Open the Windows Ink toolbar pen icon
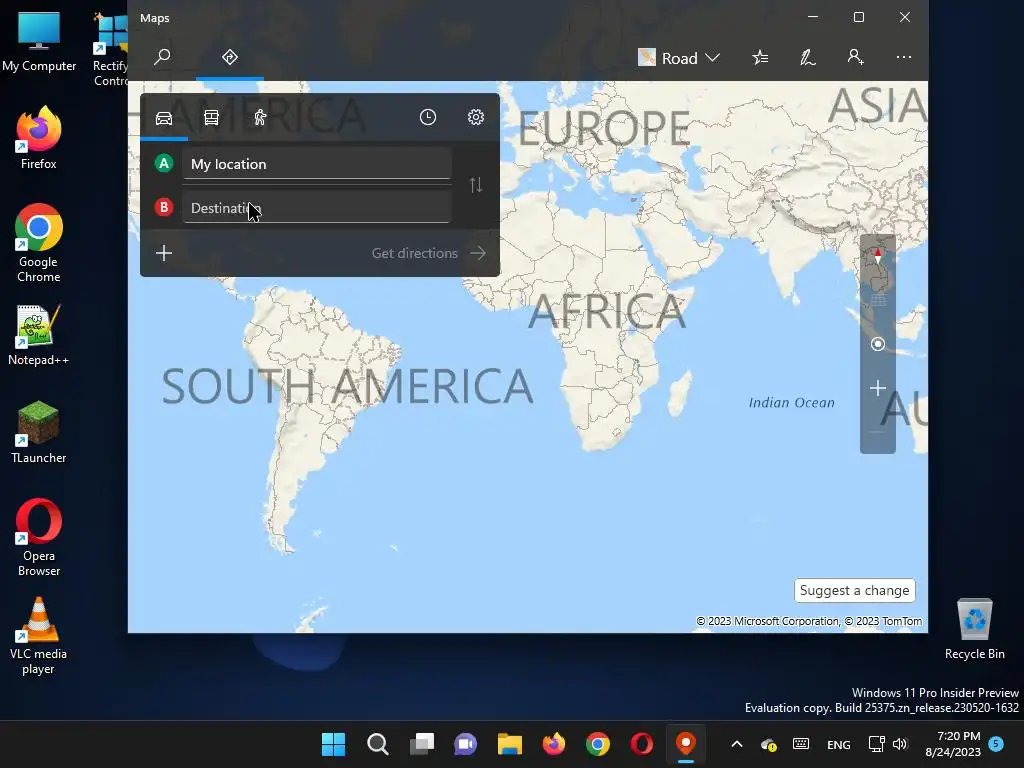Image resolution: width=1024 pixels, height=768 pixels. (808, 57)
